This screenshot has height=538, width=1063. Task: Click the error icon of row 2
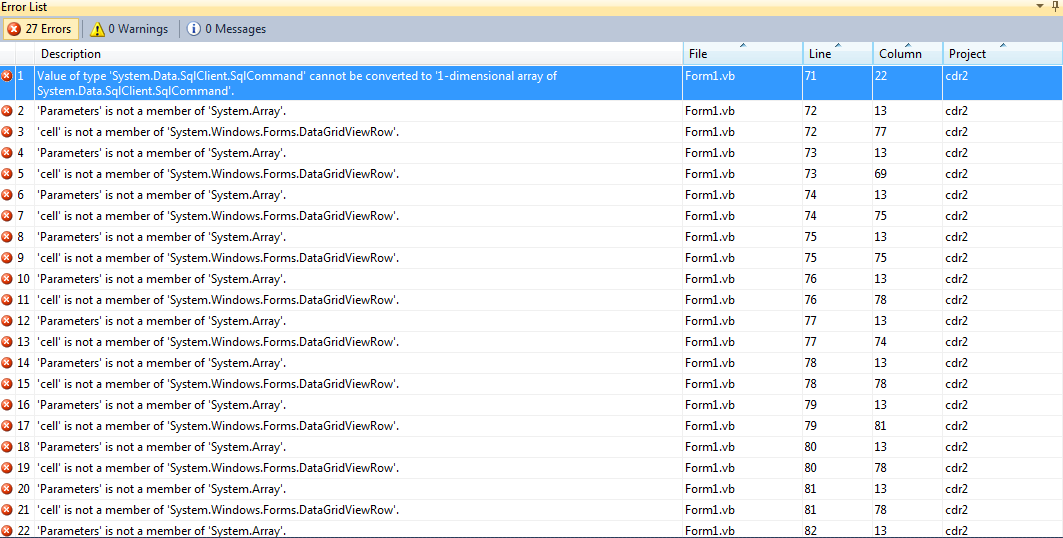click(7, 110)
